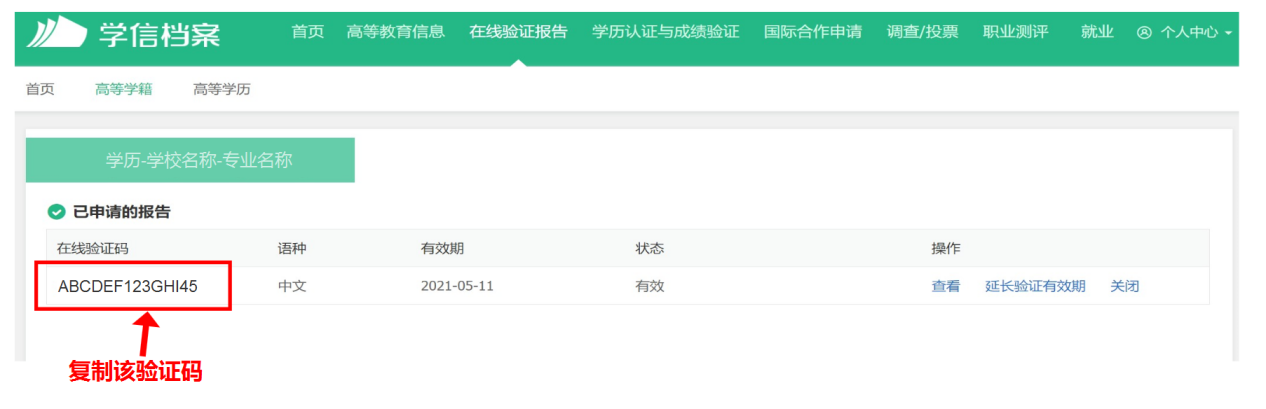The image size is (1266, 409).
Task: Select the 学历-学校名称-专业名称 green tab
Action: click(190, 160)
